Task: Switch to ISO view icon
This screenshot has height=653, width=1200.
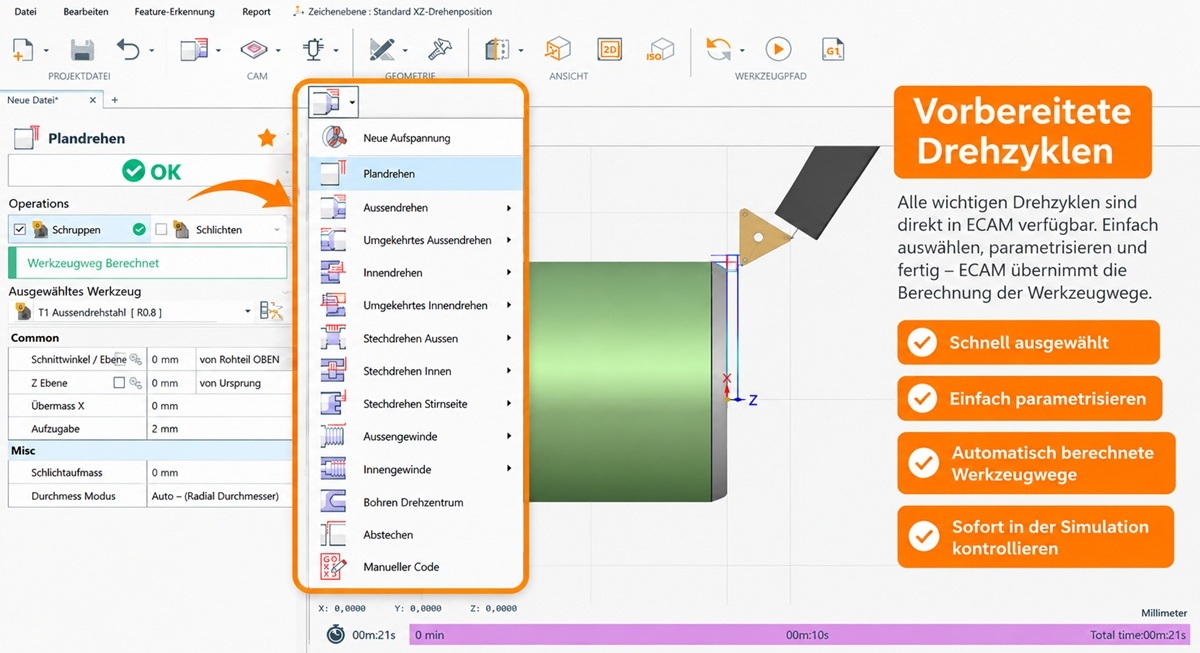Action: tap(659, 49)
